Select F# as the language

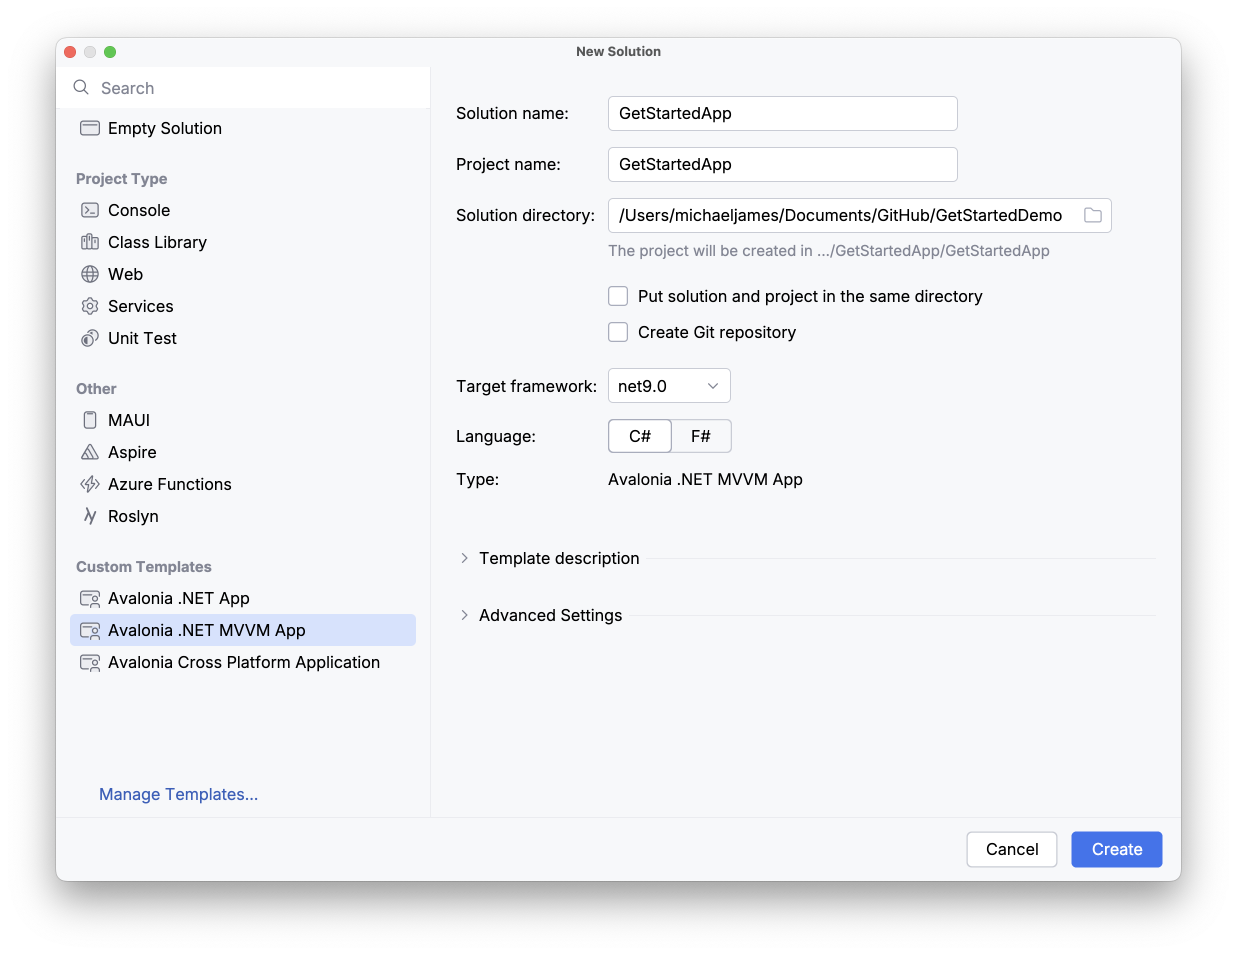point(701,436)
